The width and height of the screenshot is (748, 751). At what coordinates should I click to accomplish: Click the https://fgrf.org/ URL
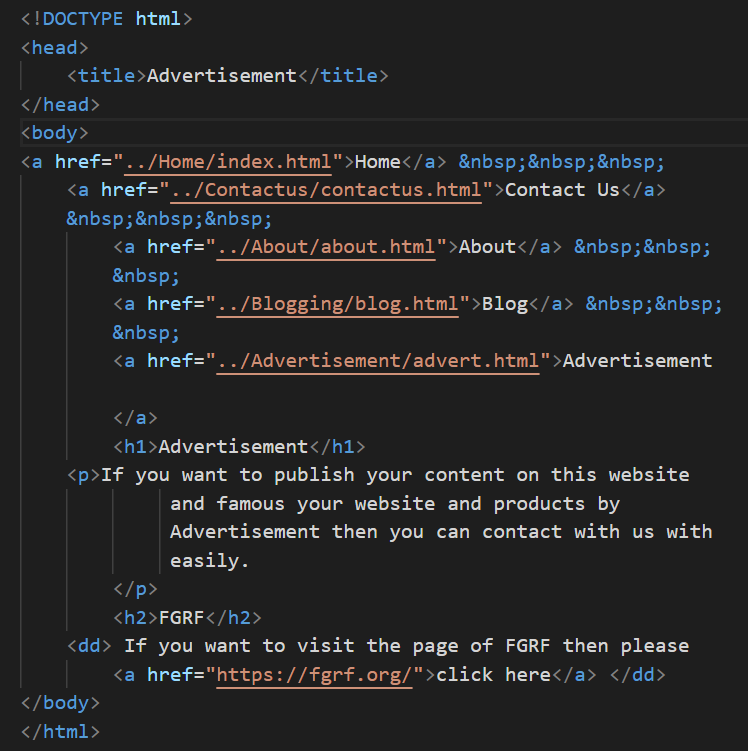click(x=314, y=675)
